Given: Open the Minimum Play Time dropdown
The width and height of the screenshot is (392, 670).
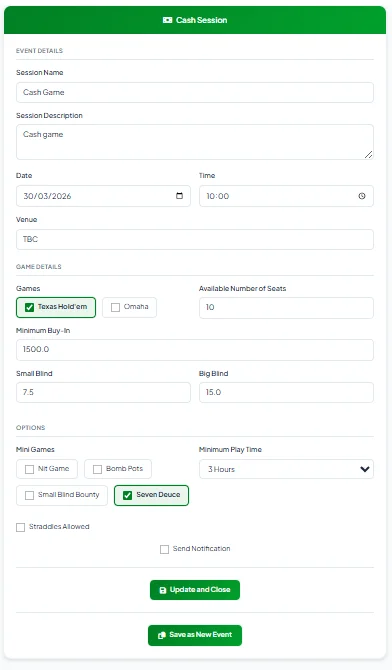Looking at the screenshot, I should pos(286,469).
